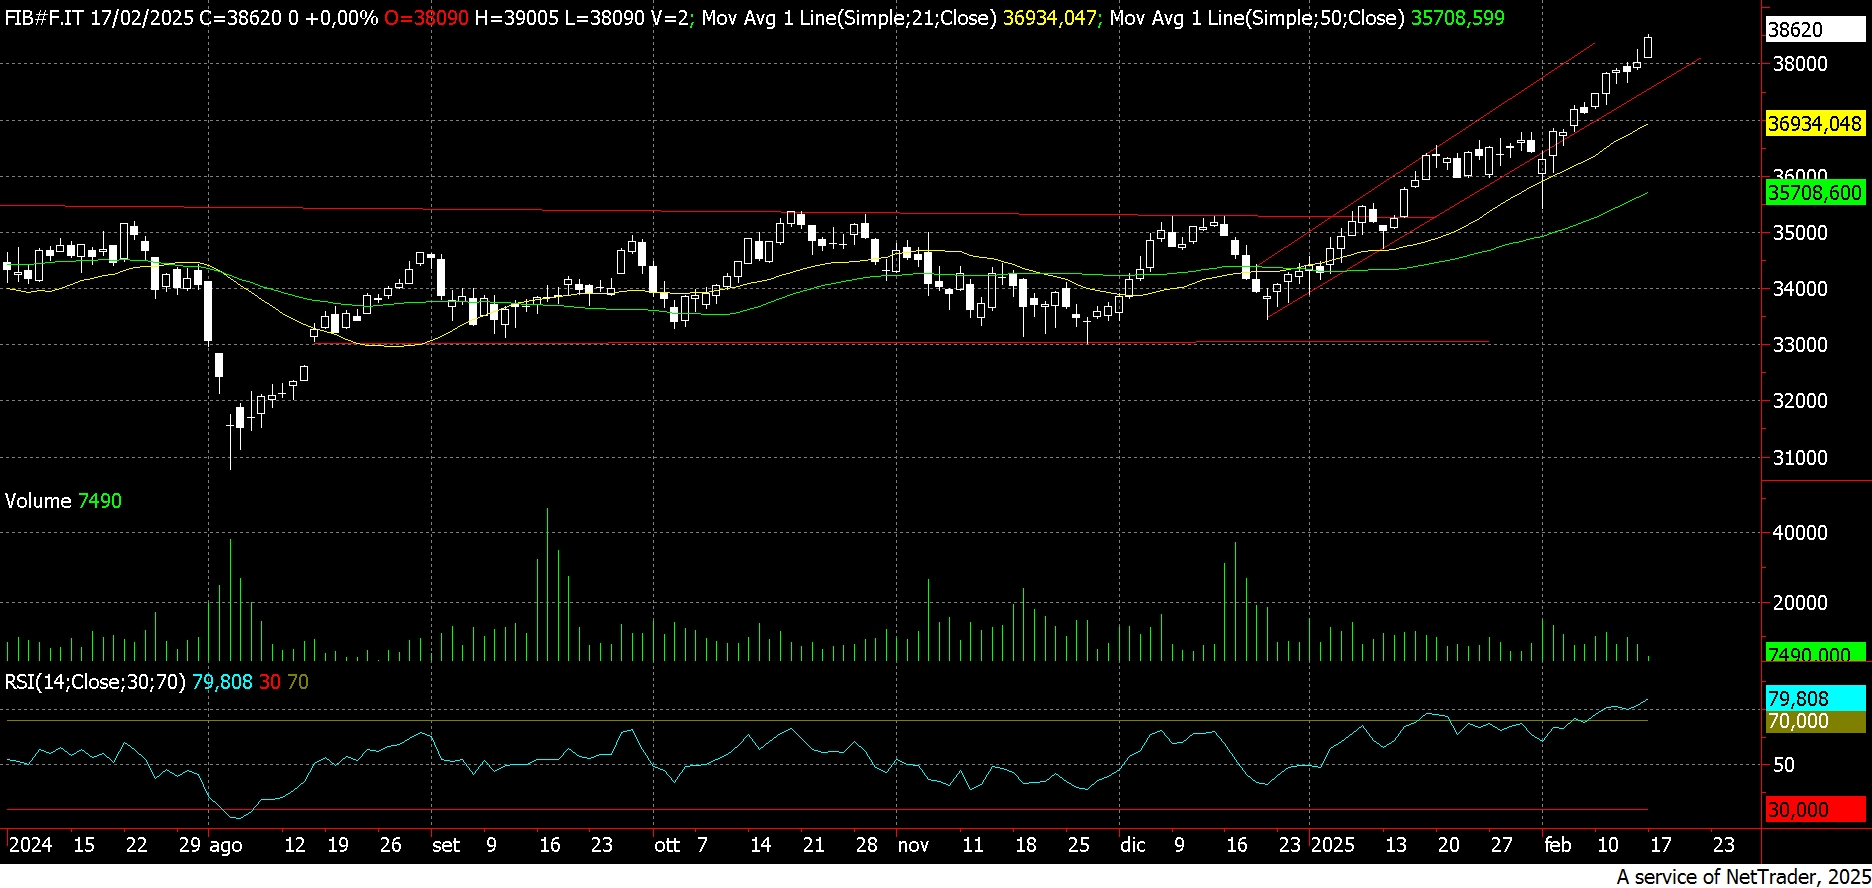Screen dimensions: 1872x888
Task: Click the 21-period Mov Avg value 36934,047
Action: pyautogui.click(x=1048, y=18)
